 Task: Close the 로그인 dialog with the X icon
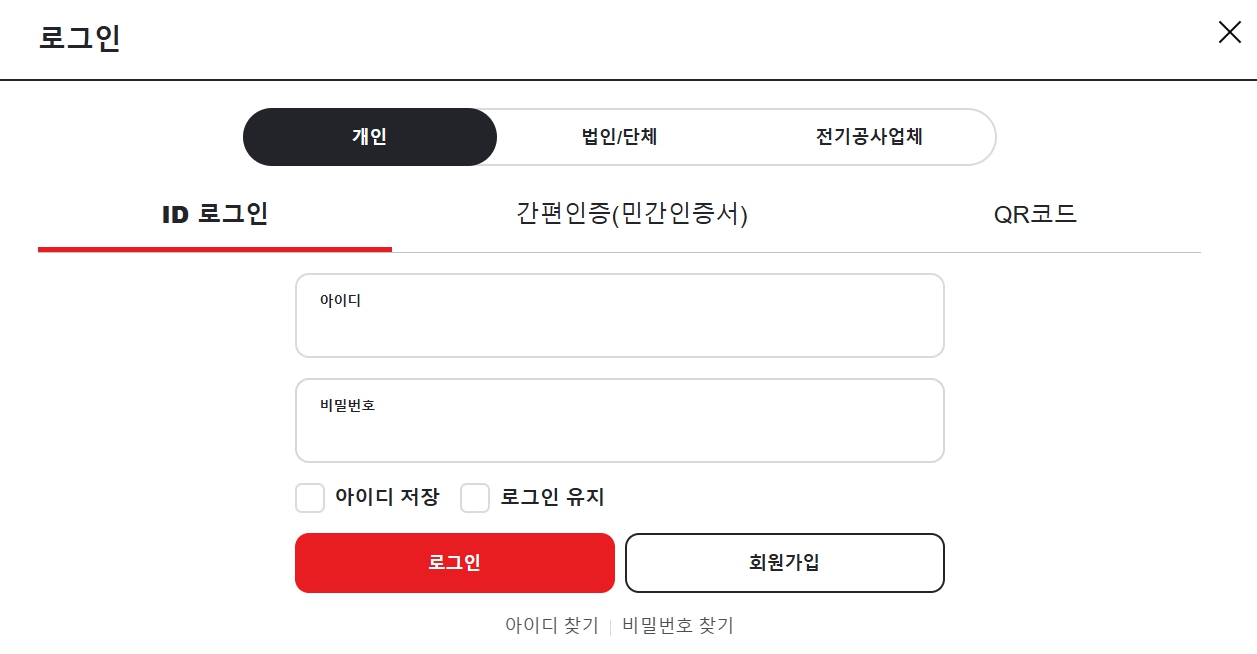pyautogui.click(x=1229, y=32)
